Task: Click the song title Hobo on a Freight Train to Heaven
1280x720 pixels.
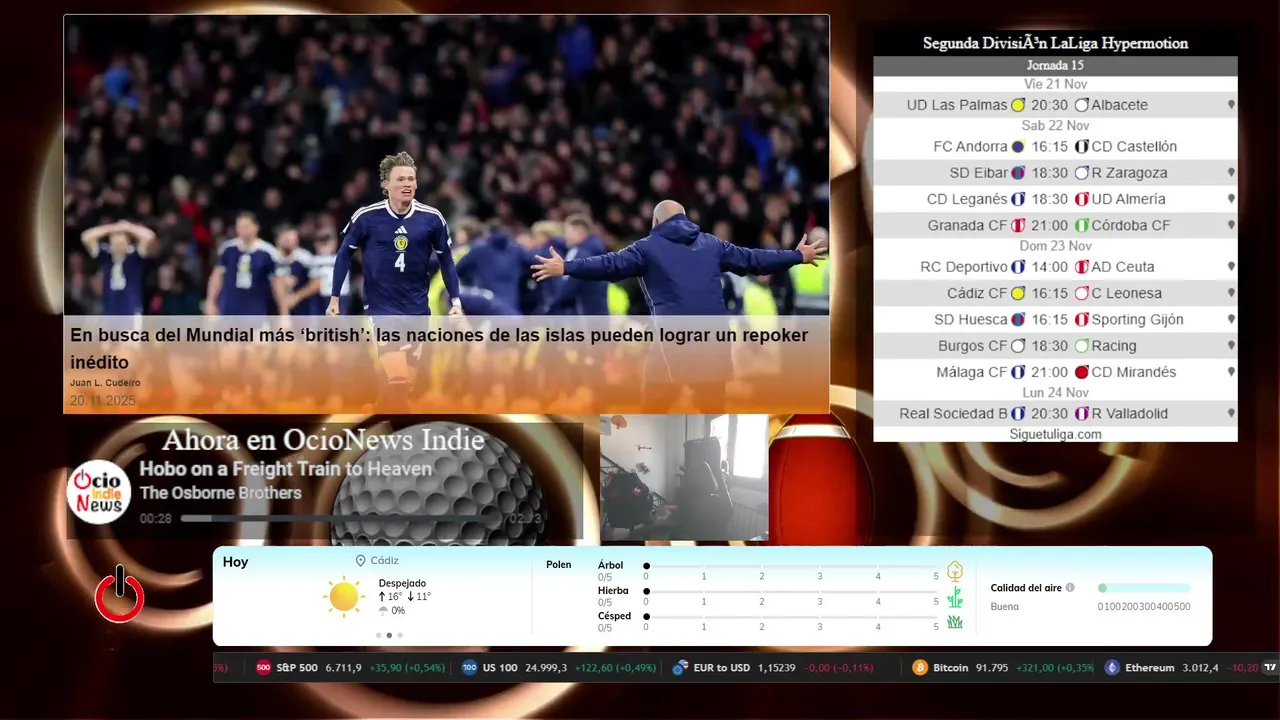Action: (x=285, y=469)
